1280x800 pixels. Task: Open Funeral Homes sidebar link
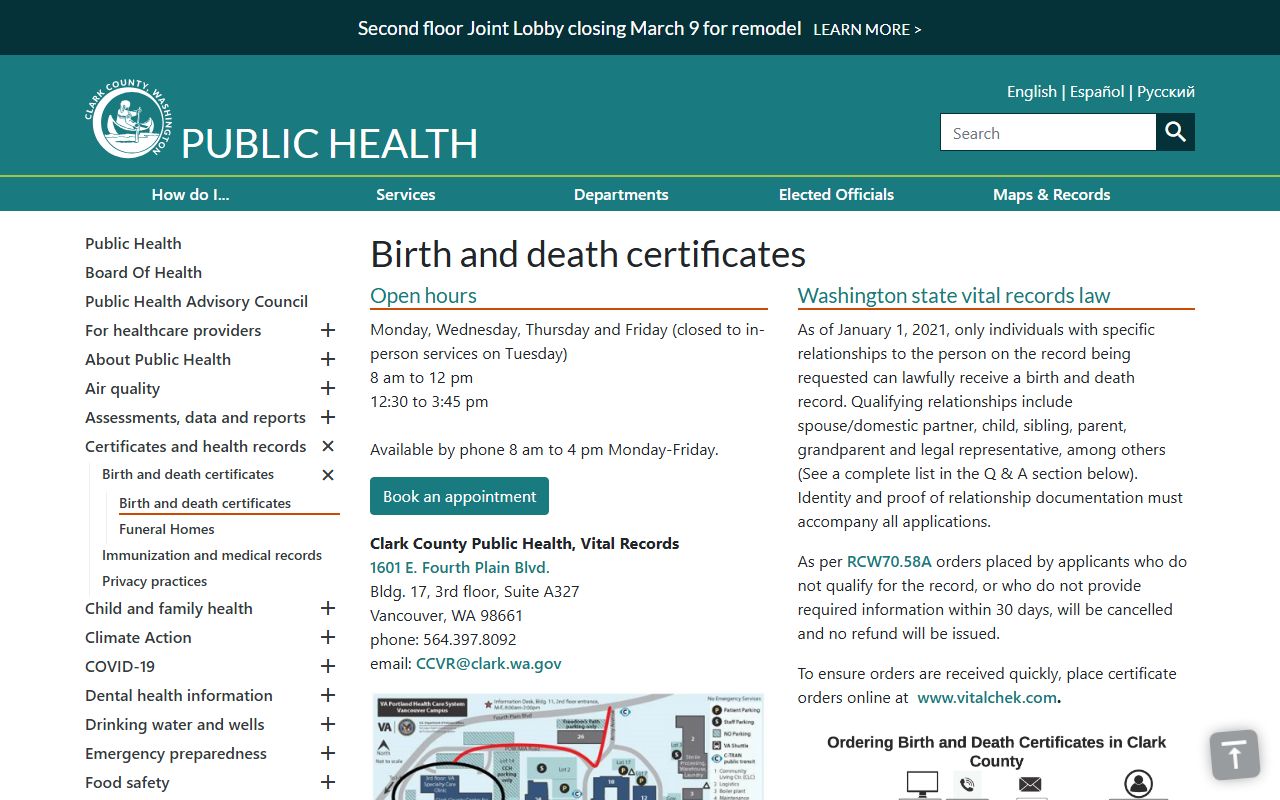click(x=166, y=529)
